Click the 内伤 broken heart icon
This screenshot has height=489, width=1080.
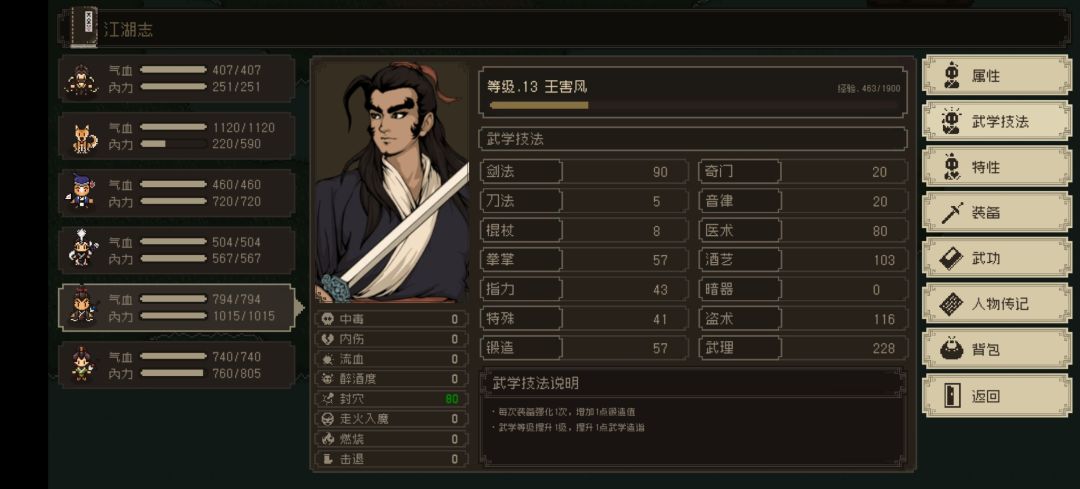328,339
